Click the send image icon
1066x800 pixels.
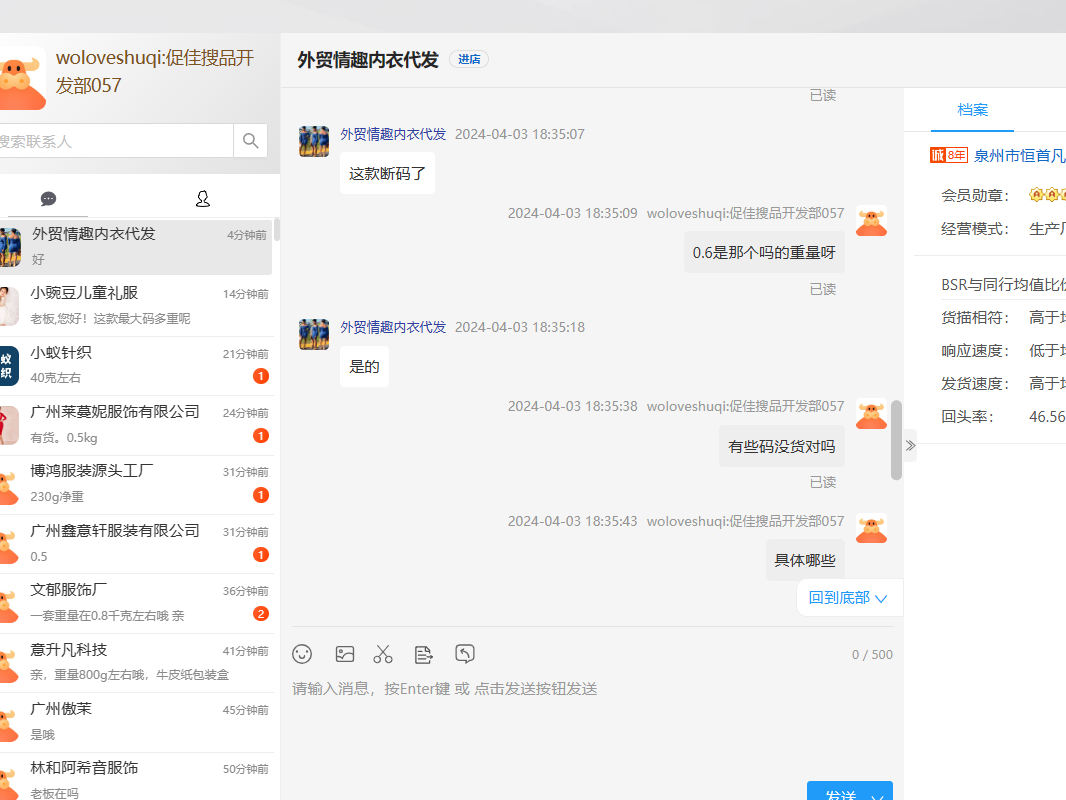345,654
